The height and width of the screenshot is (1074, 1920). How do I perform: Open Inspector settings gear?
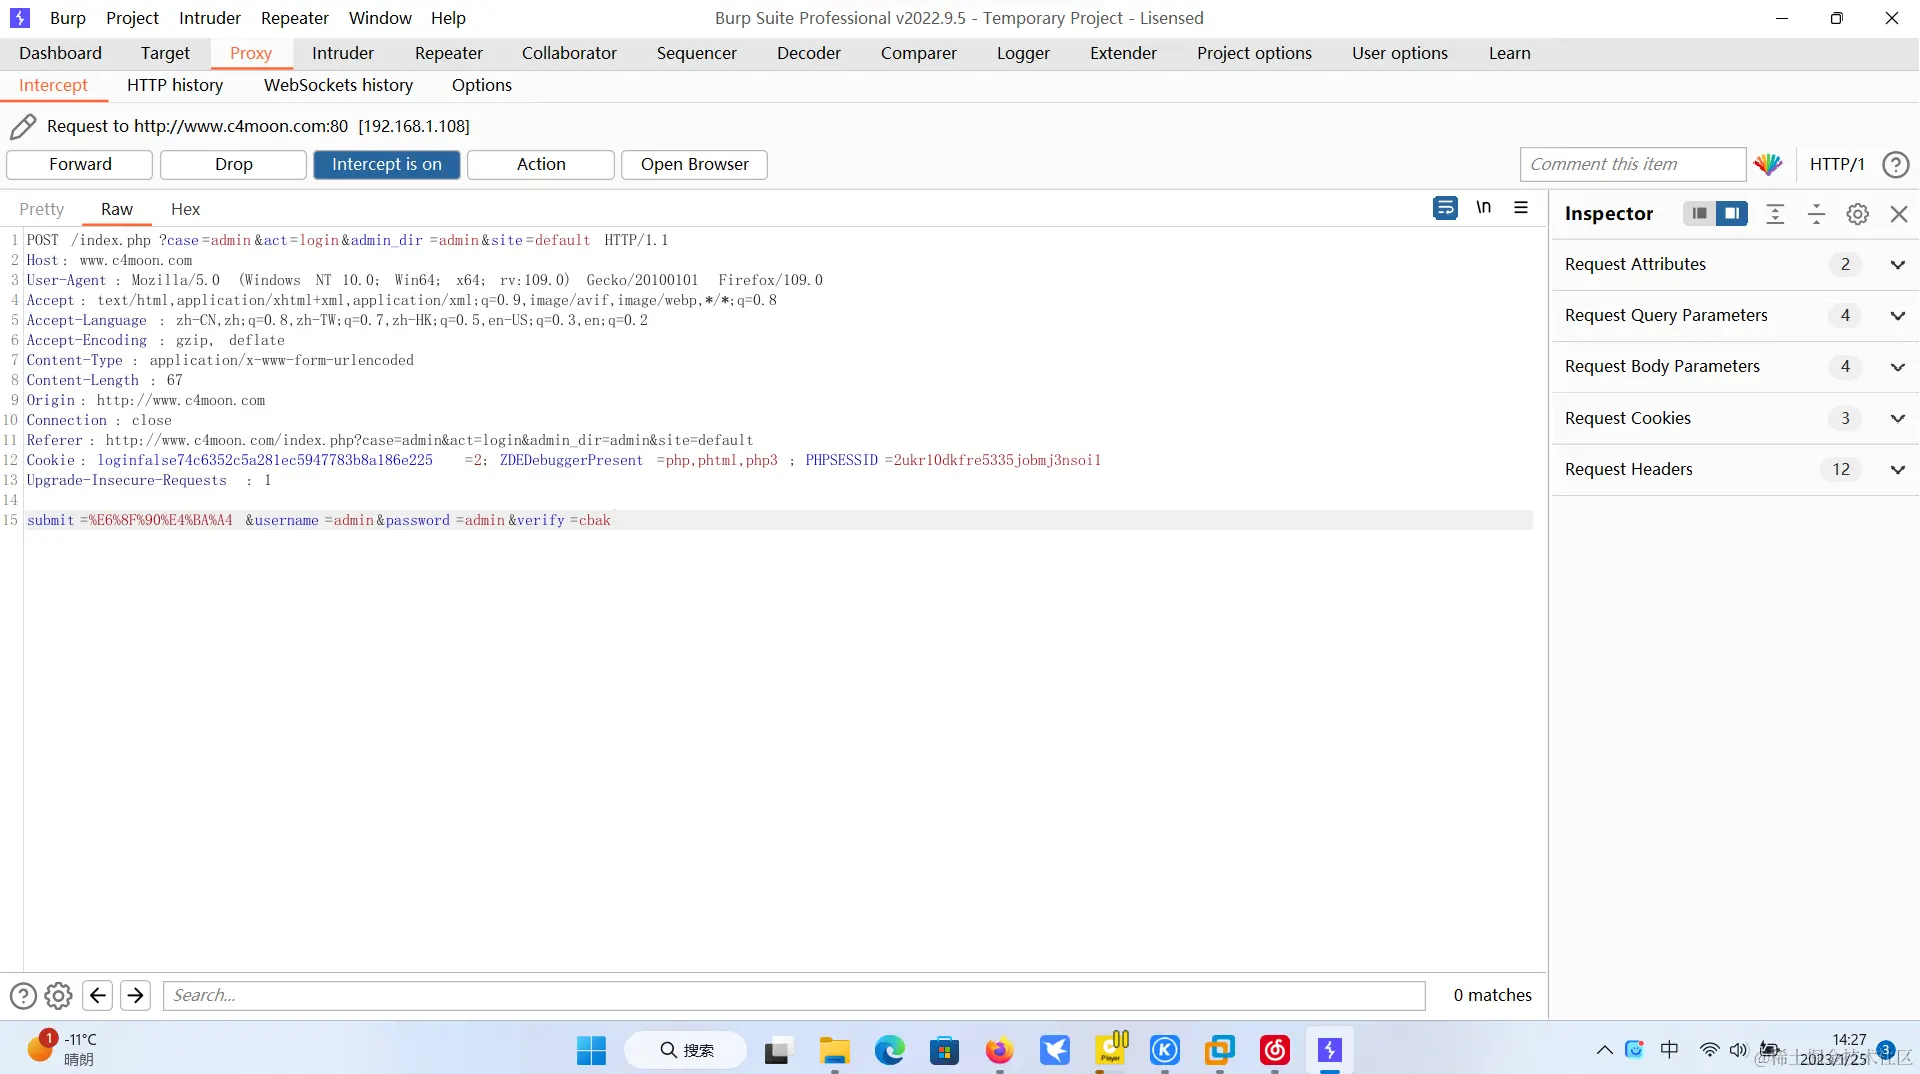[1857, 214]
